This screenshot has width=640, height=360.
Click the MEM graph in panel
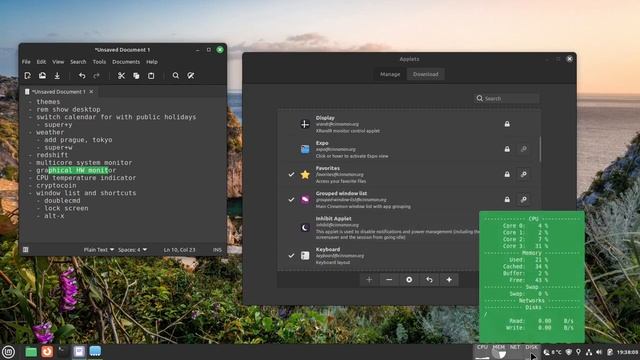[x=498, y=352]
